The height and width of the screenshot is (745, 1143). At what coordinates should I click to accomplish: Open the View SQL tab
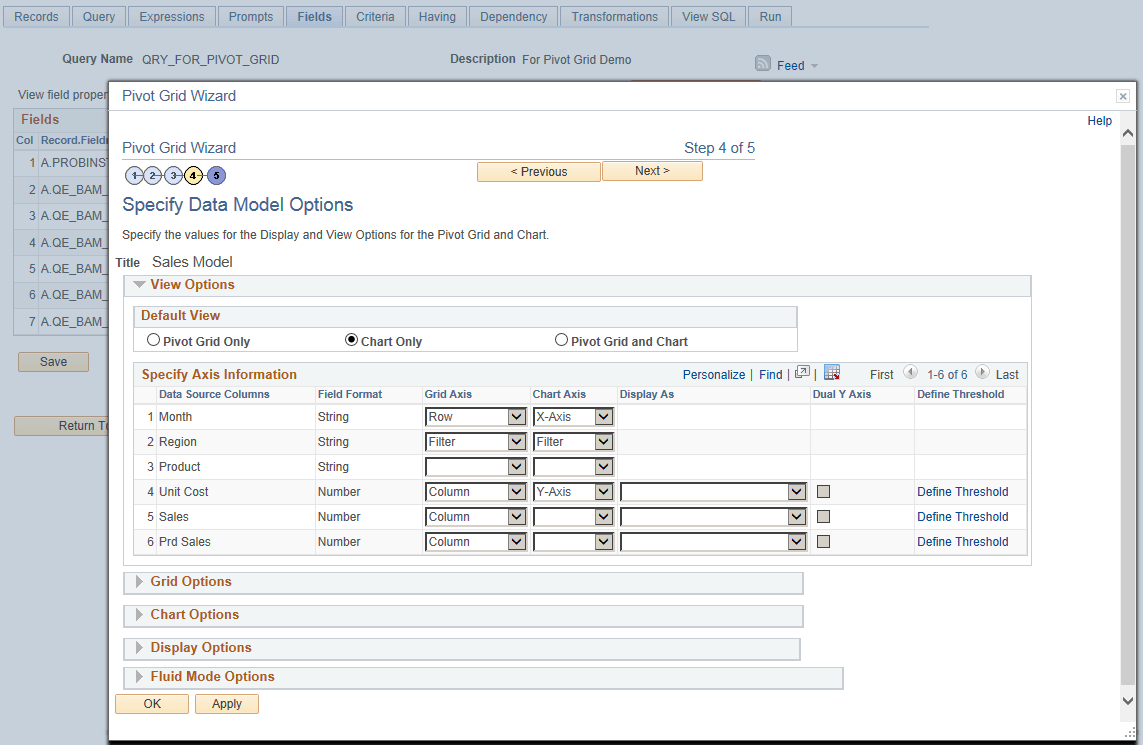pyautogui.click(x=708, y=16)
